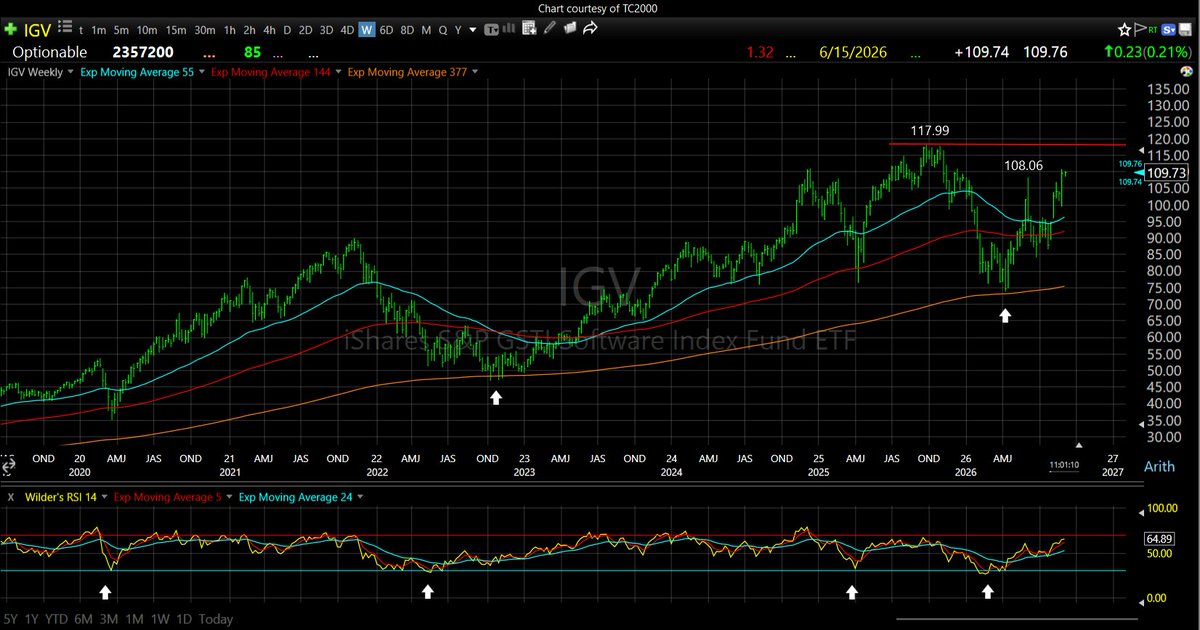Viewport: 1200px width, 630px height.
Task: Save the chart with the floppy disk icon
Action: coord(1185,30)
